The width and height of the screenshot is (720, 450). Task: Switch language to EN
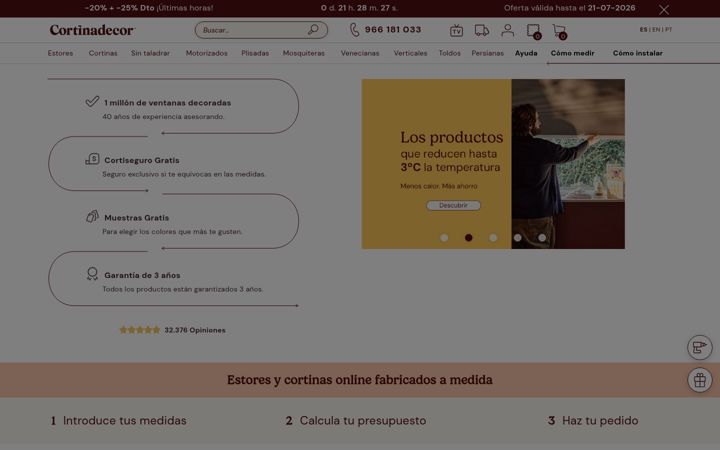(656, 29)
